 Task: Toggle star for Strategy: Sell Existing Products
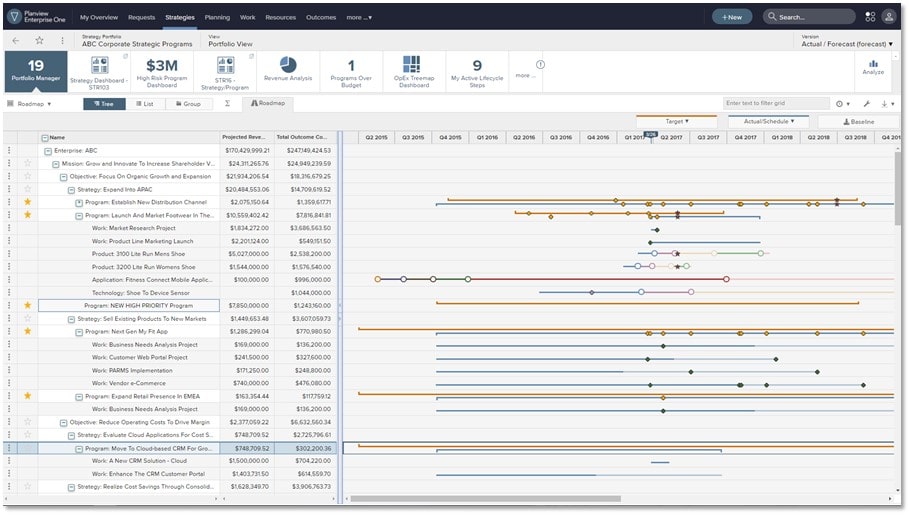(27, 318)
